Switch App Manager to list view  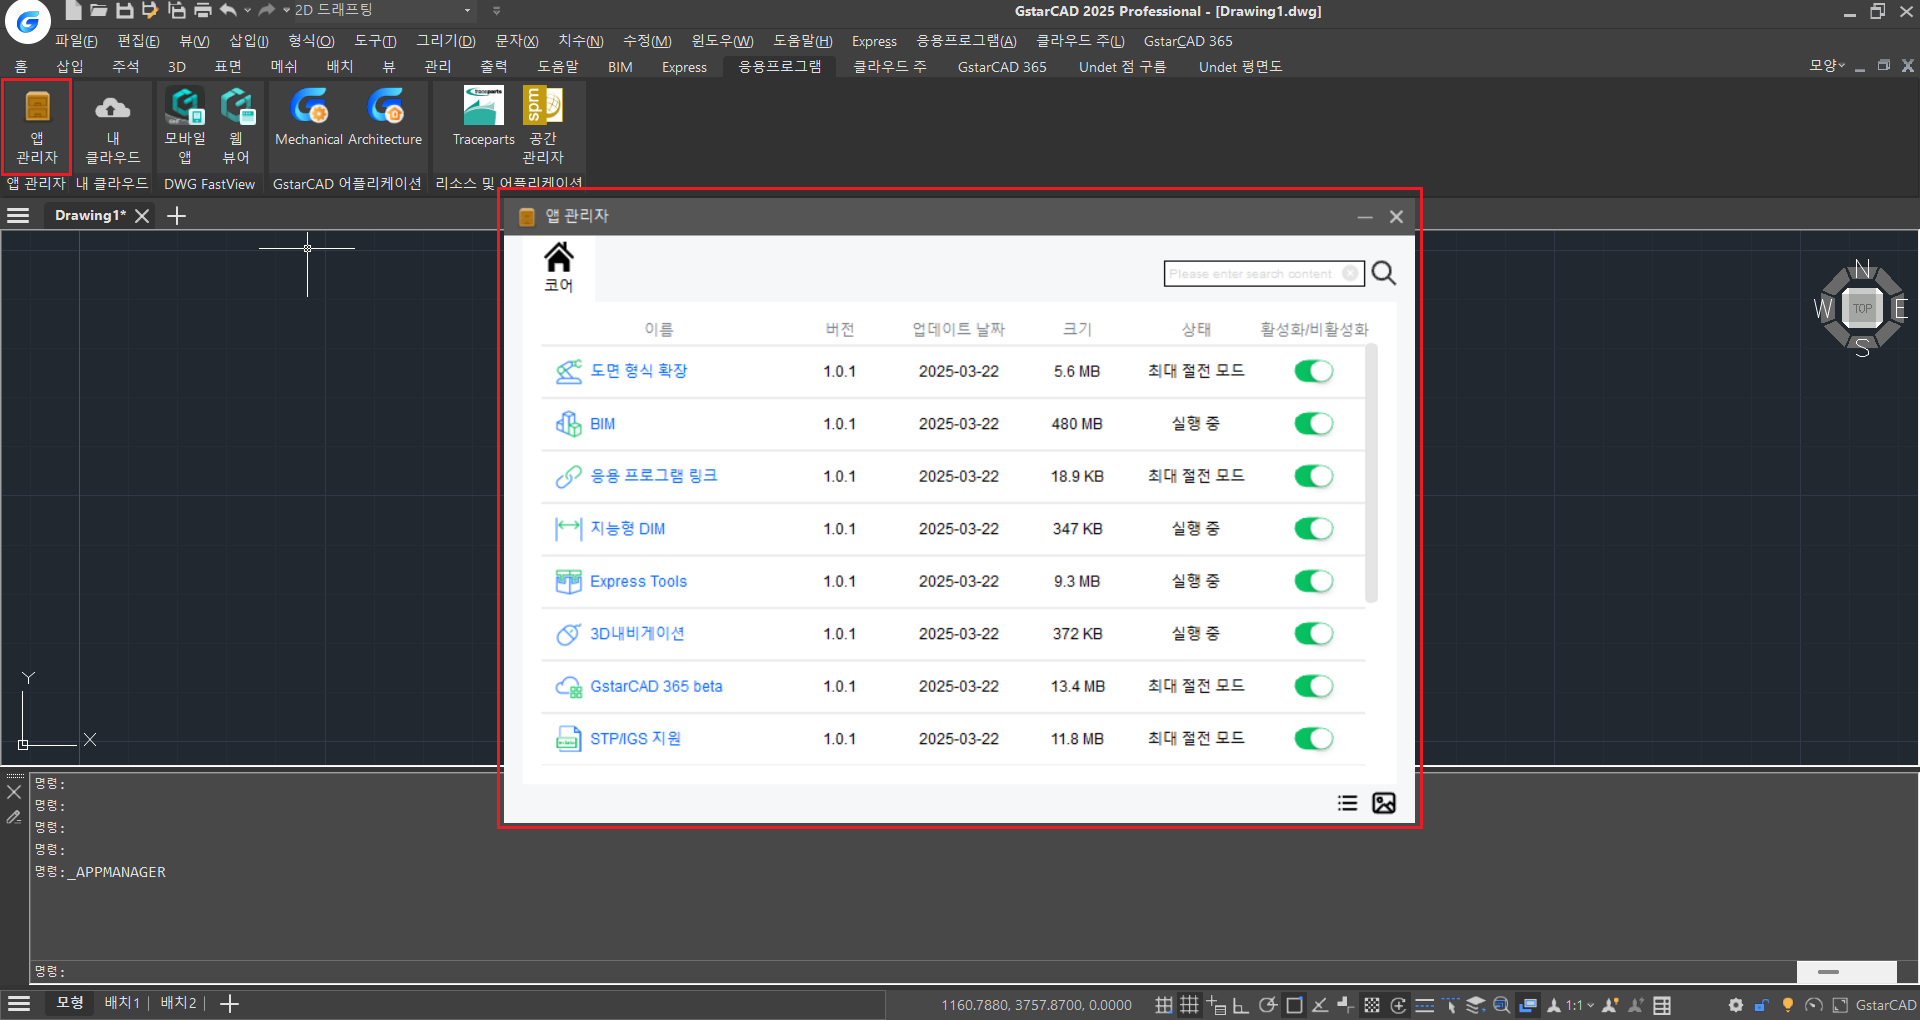tap(1347, 803)
